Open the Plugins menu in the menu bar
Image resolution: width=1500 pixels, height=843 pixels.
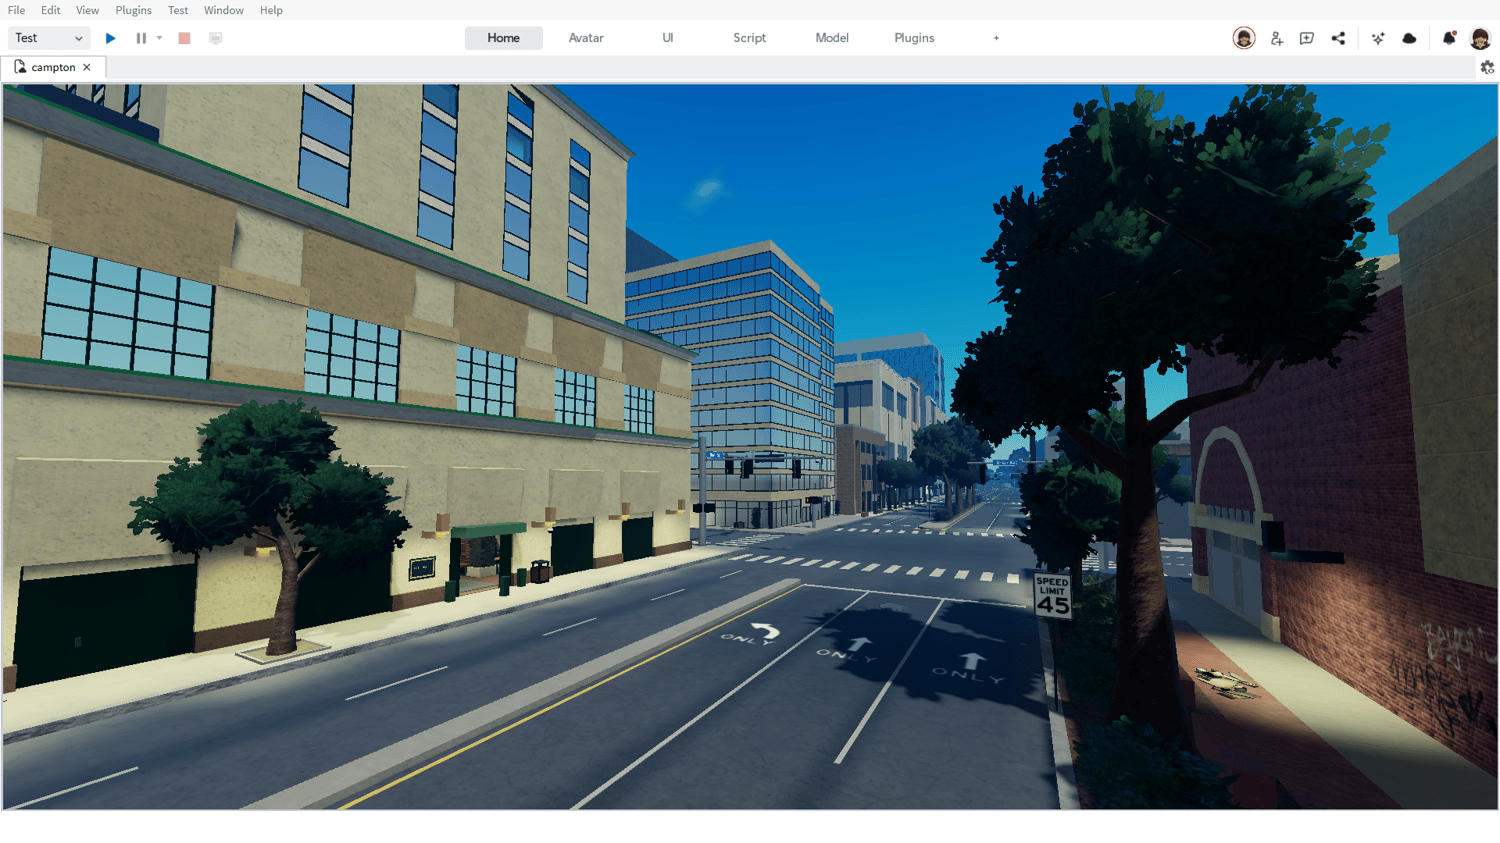tap(133, 10)
